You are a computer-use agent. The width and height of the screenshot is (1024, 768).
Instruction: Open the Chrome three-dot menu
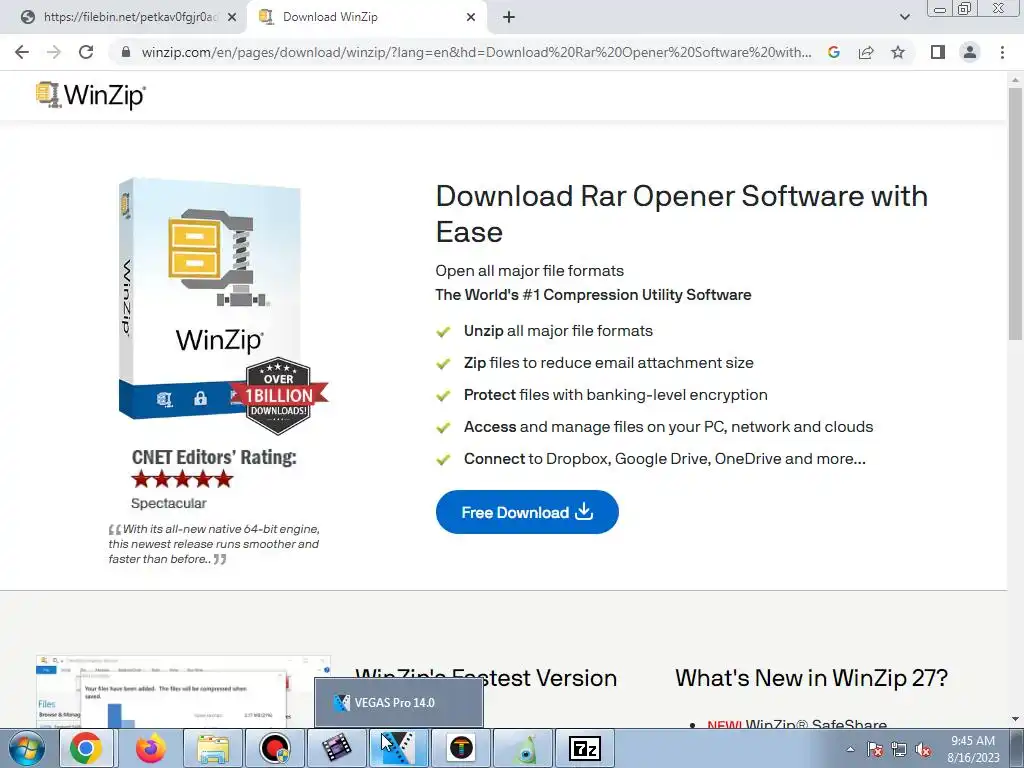(x=1002, y=52)
